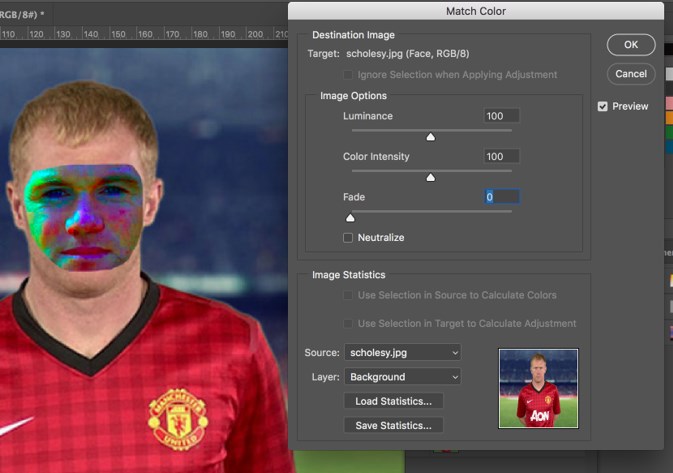Click Use Selection in Source checkbox
Image resolution: width=673 pixels, height=473 pixels.
point(348,295)
